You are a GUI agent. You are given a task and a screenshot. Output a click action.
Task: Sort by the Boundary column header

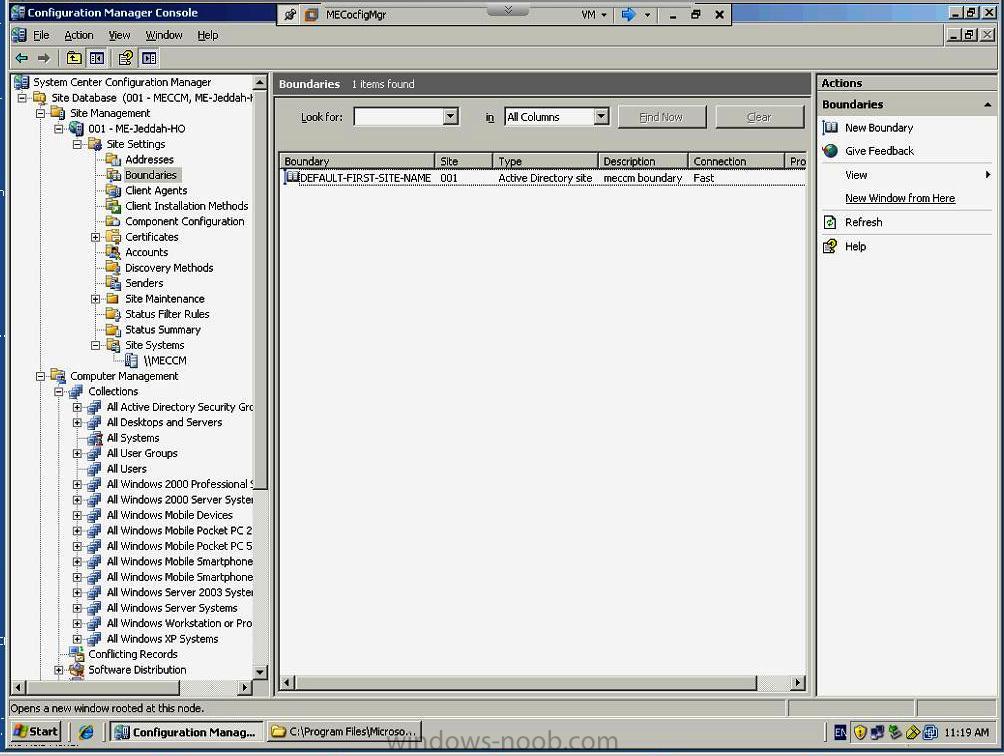coord(357,161)
